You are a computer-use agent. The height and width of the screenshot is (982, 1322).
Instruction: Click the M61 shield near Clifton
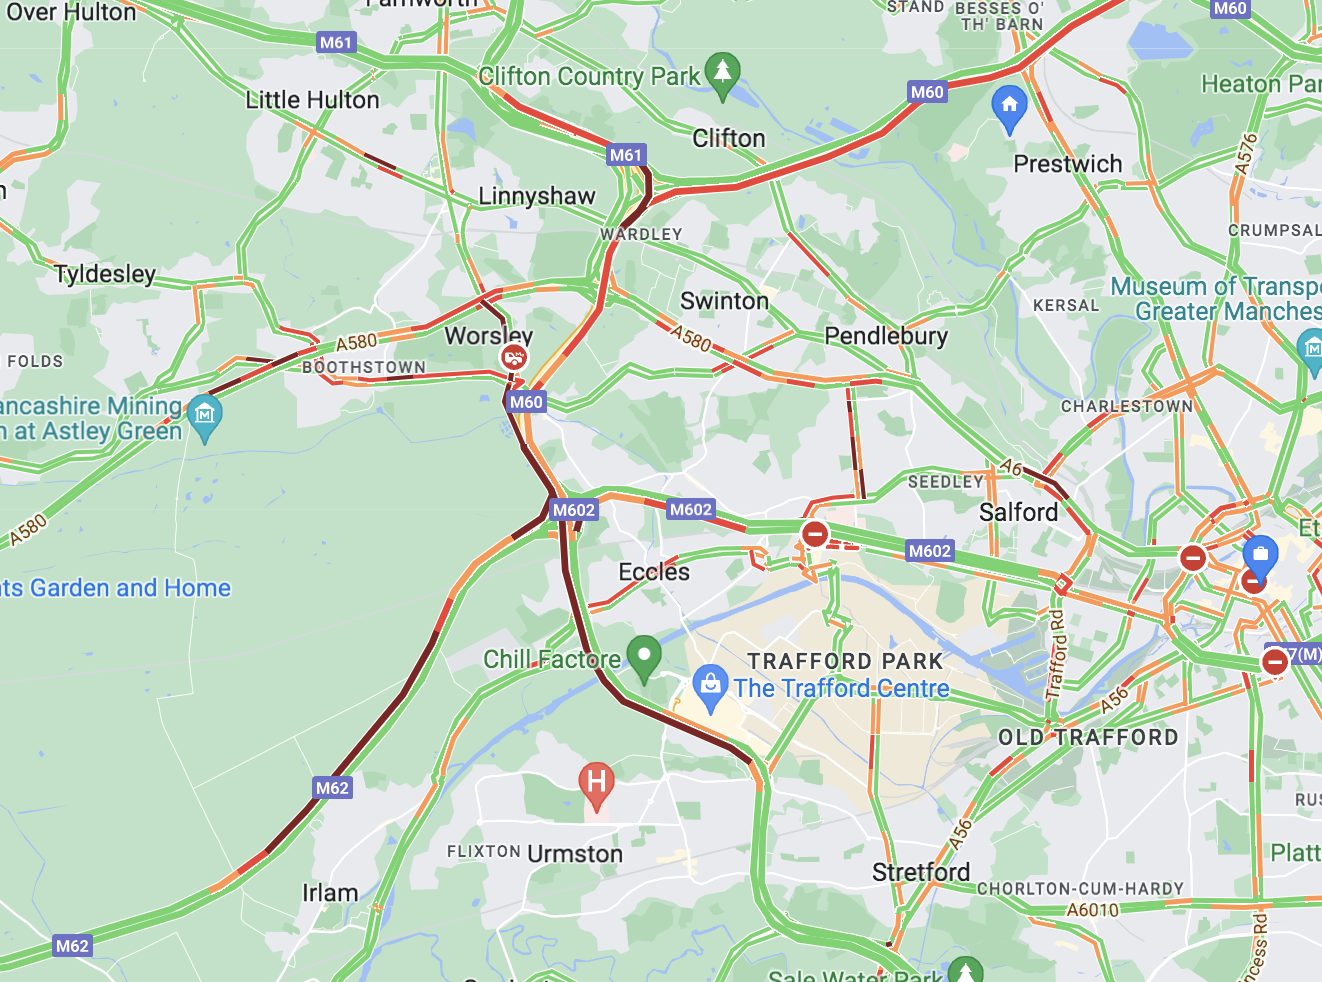coord(626,155)
